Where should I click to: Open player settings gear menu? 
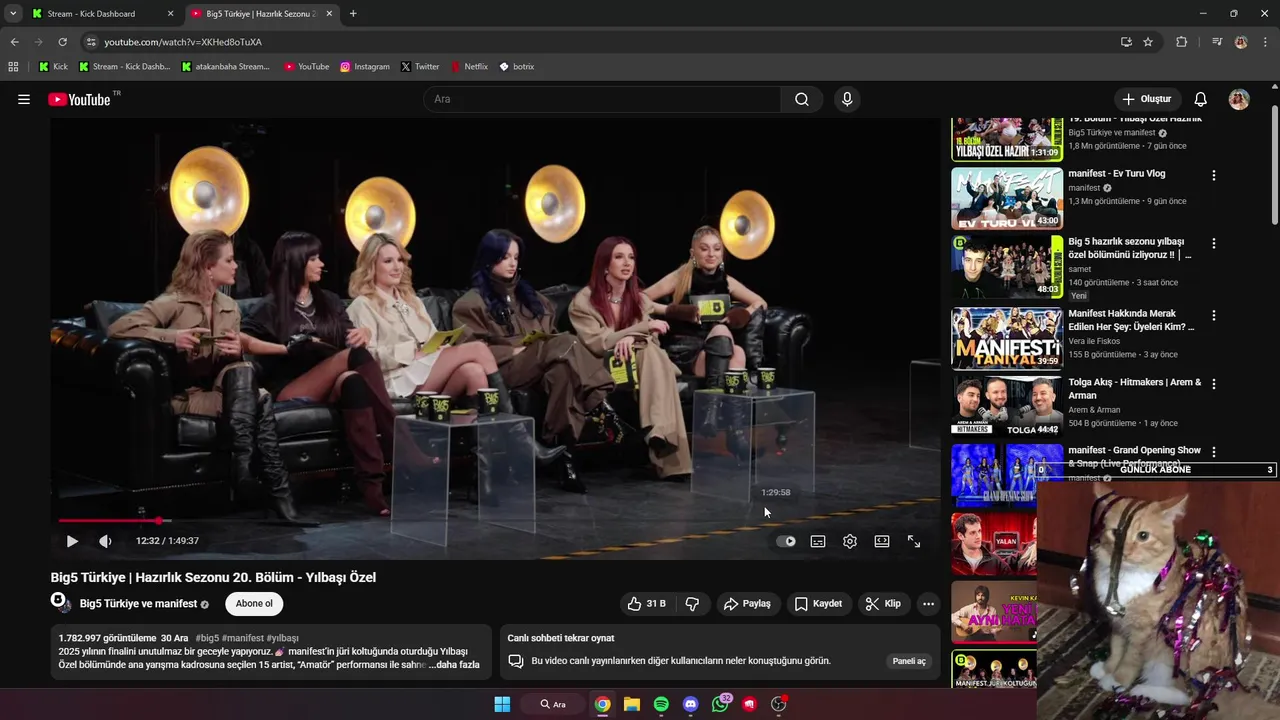(x=850, y=541)
